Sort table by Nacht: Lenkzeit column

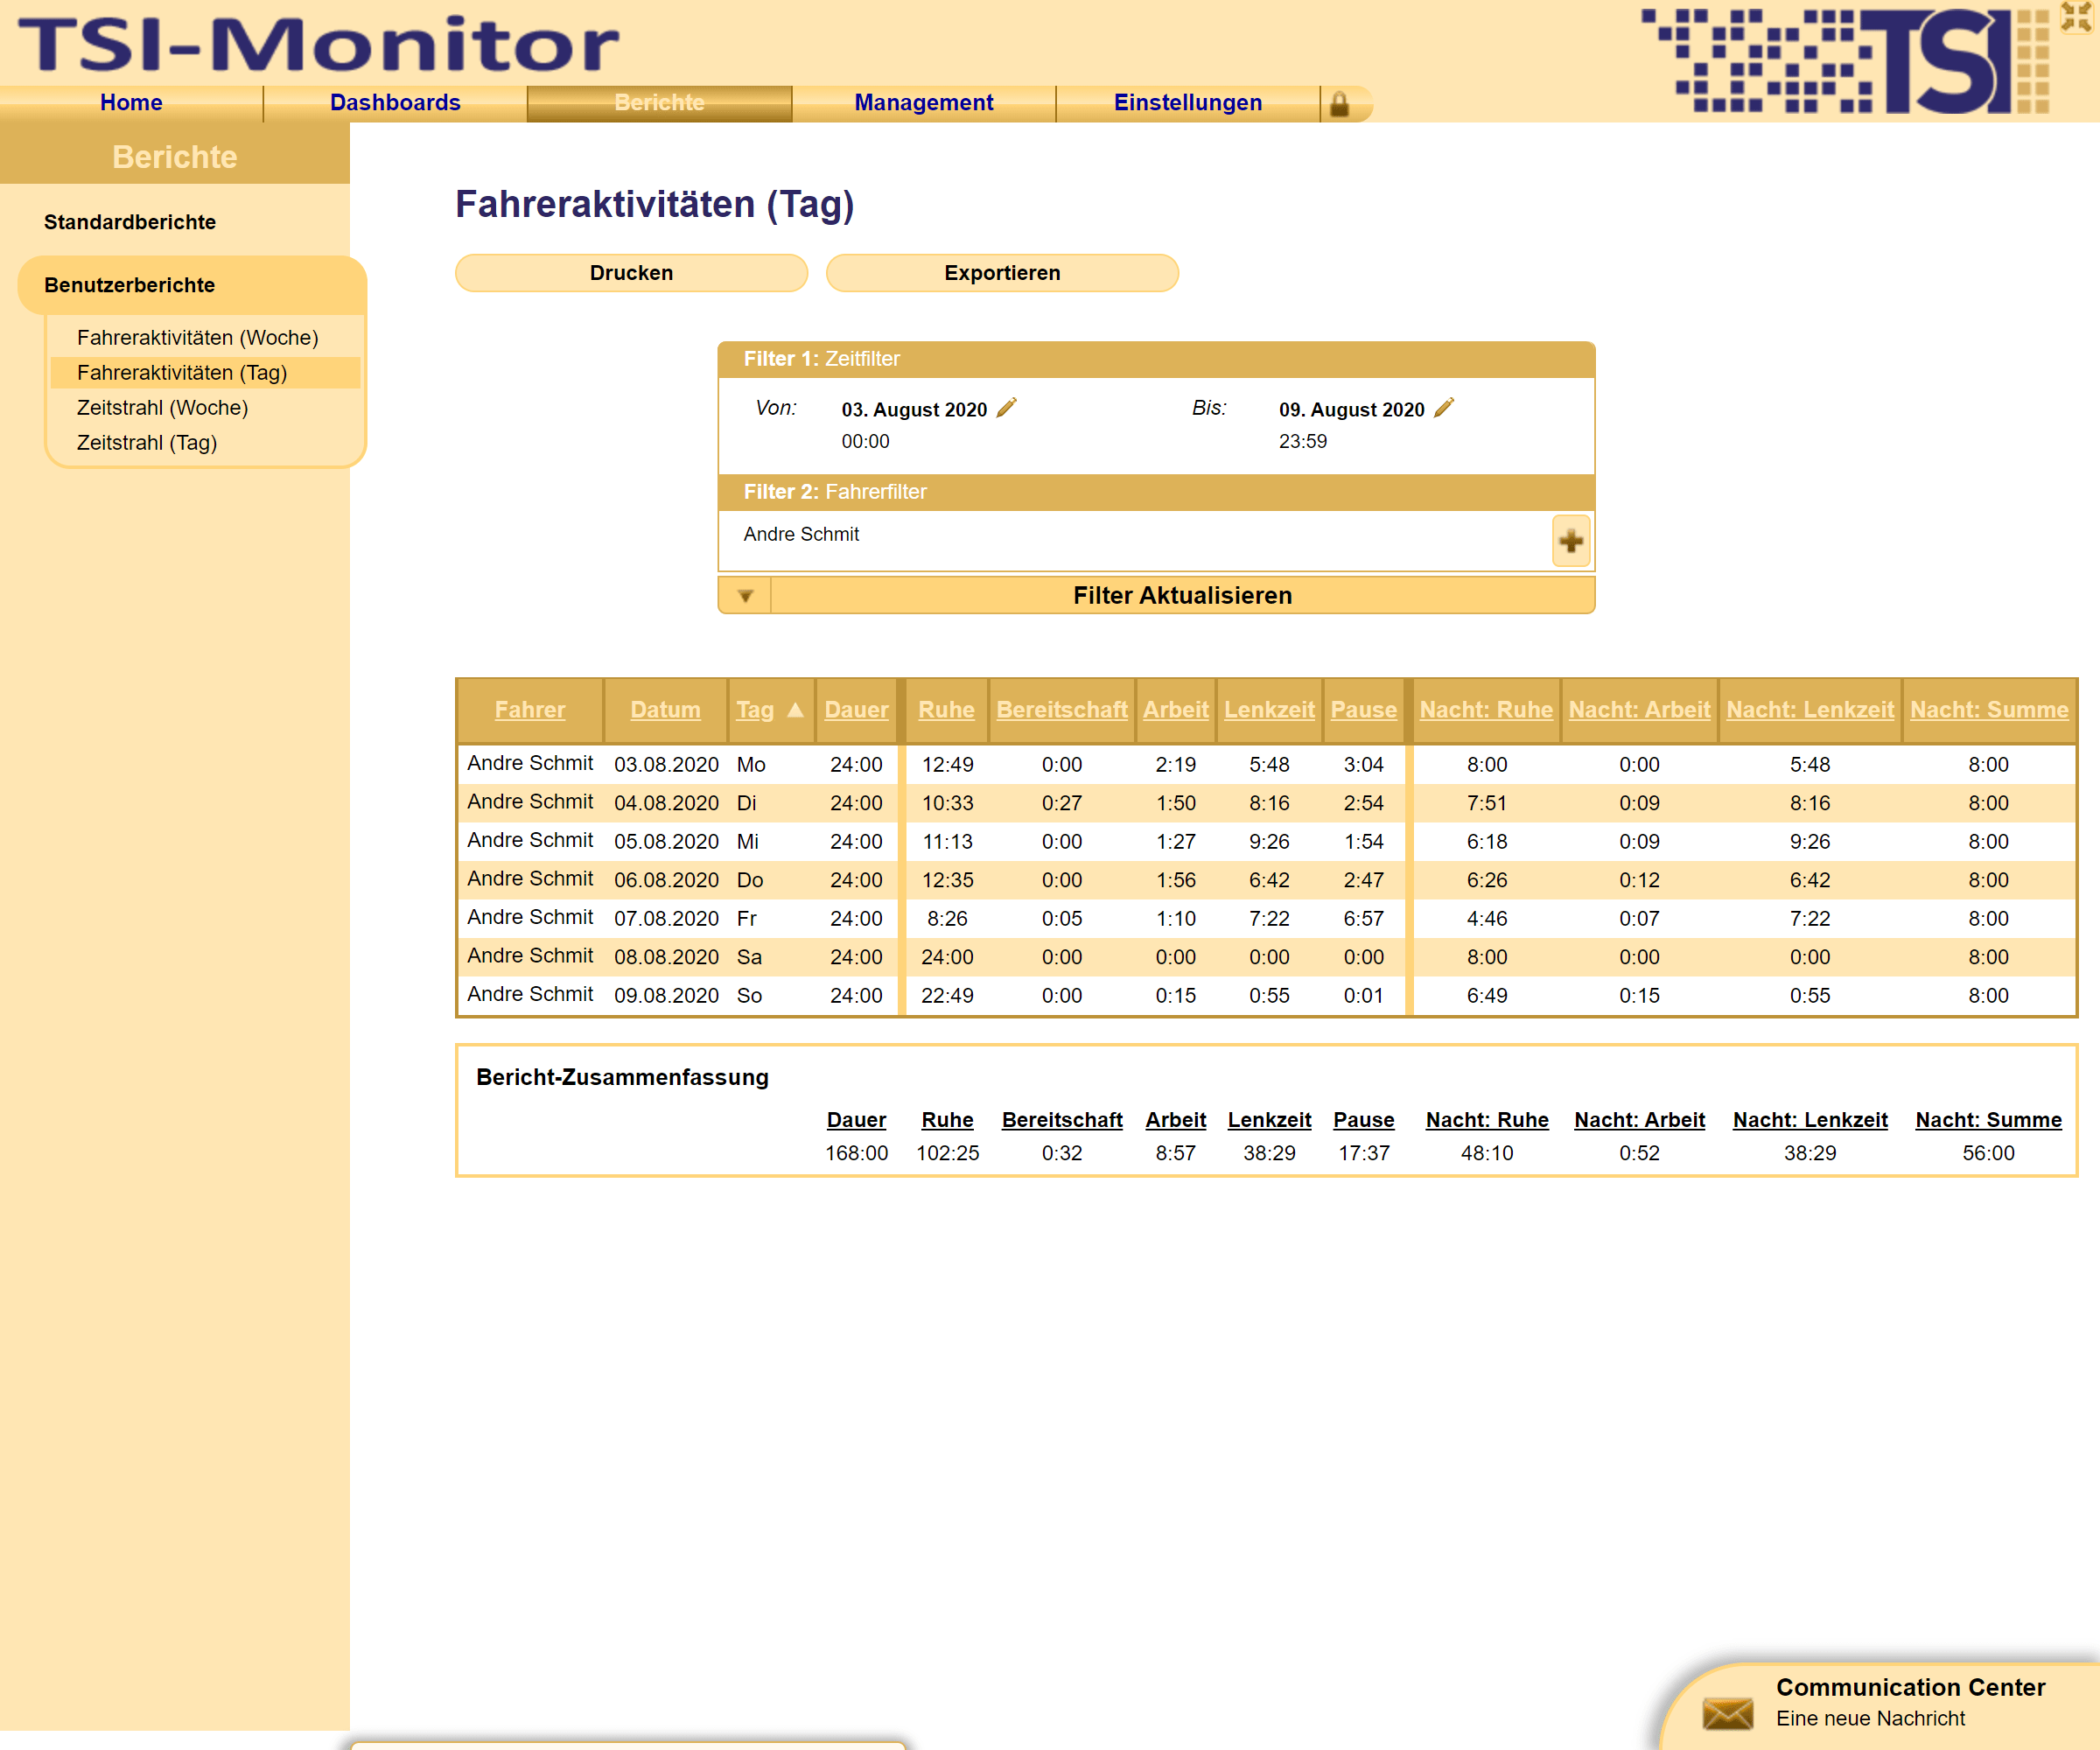coord(1810,709)
